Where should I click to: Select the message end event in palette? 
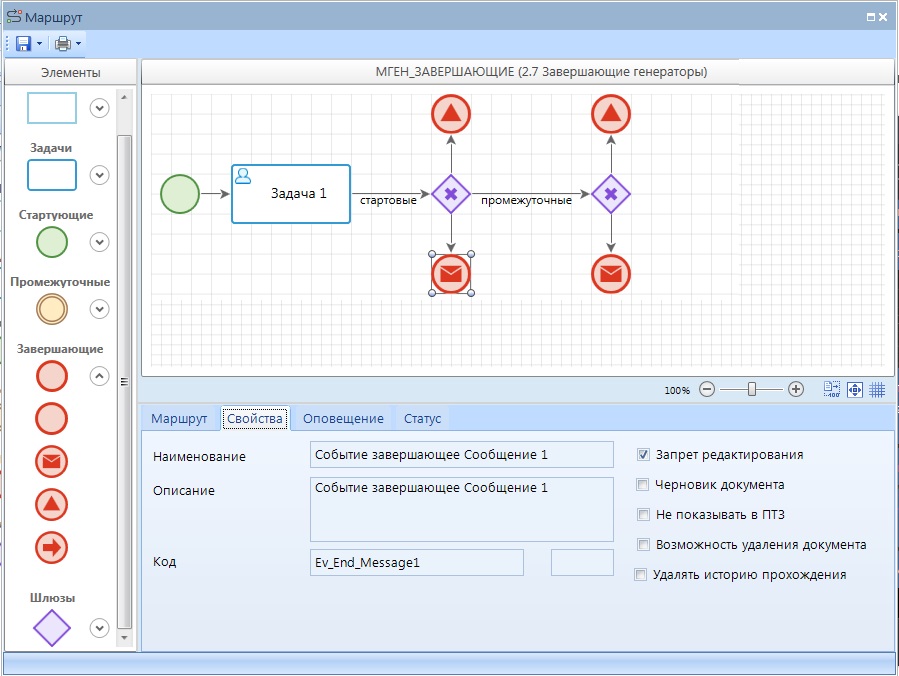pyautogui.click(x=52, y=461)
